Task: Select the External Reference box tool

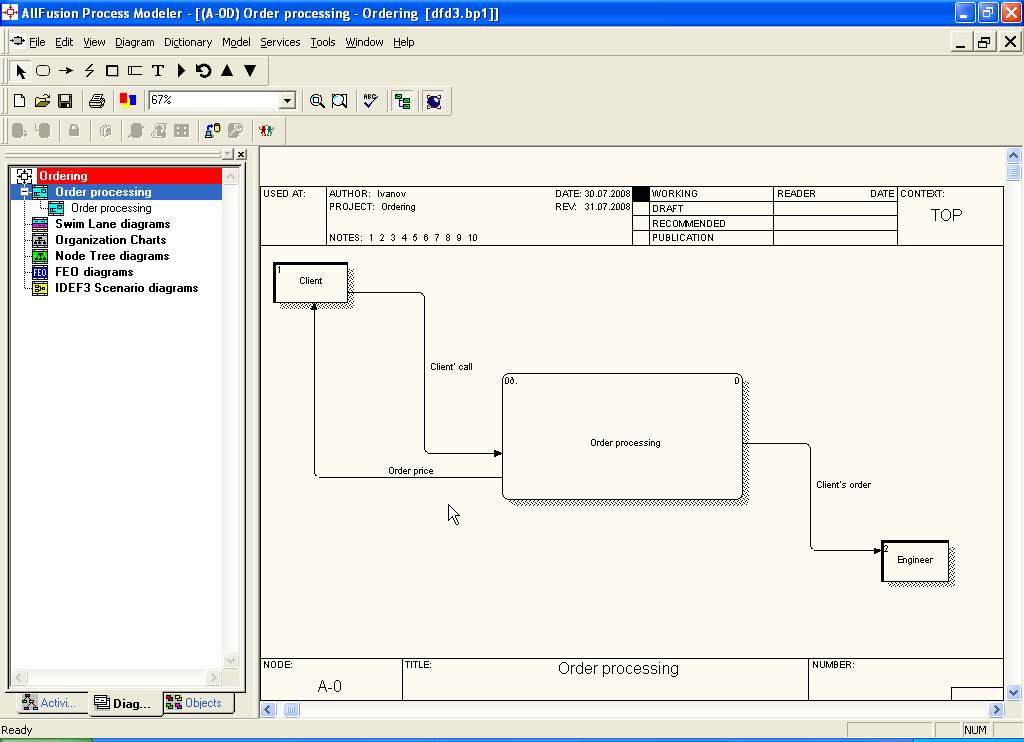Action: pyautogui.click(x=112, y=71)
